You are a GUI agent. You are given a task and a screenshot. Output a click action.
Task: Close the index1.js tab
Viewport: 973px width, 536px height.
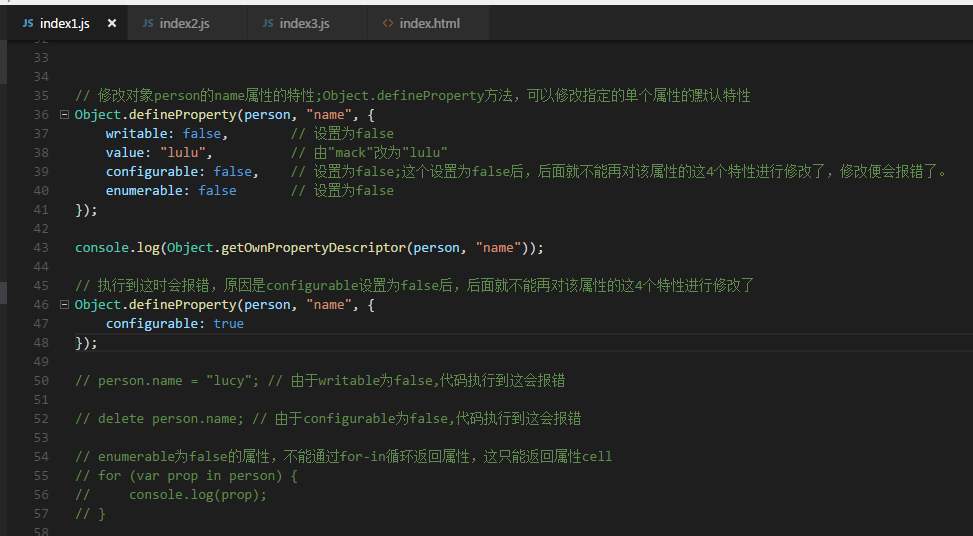tap(112, 24)
